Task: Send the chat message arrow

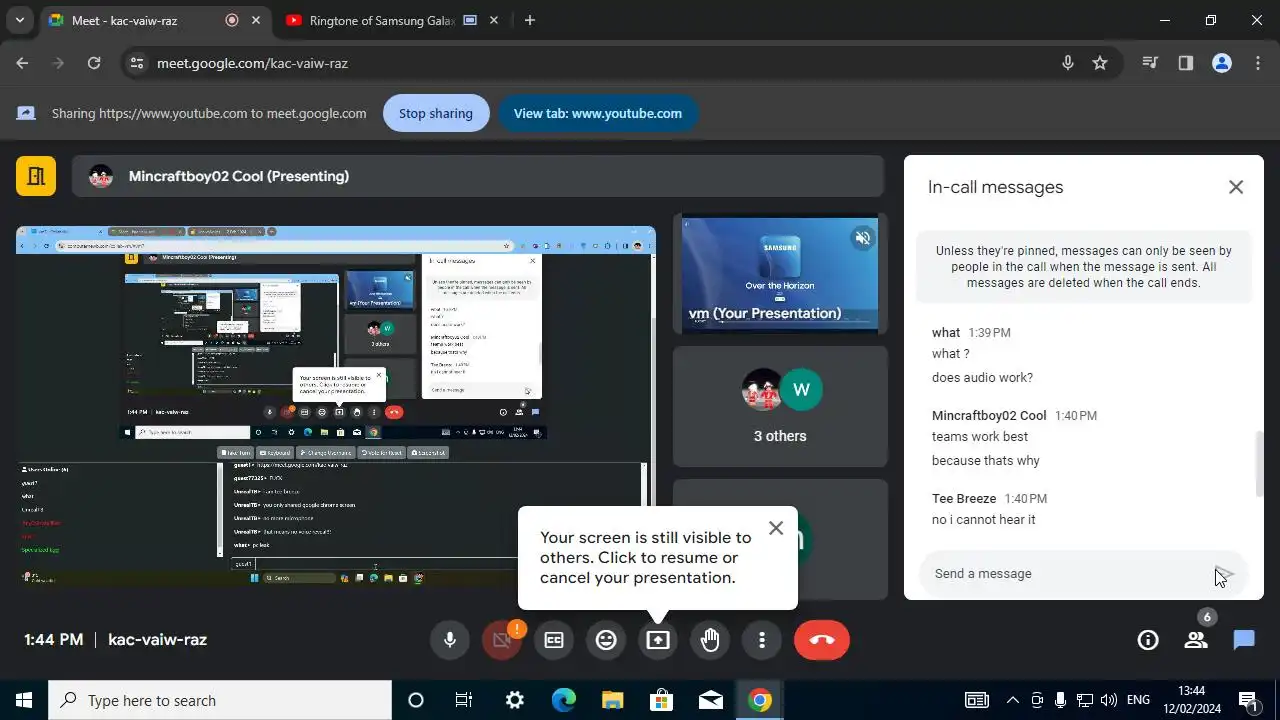Action: [x=1225, y=574]
